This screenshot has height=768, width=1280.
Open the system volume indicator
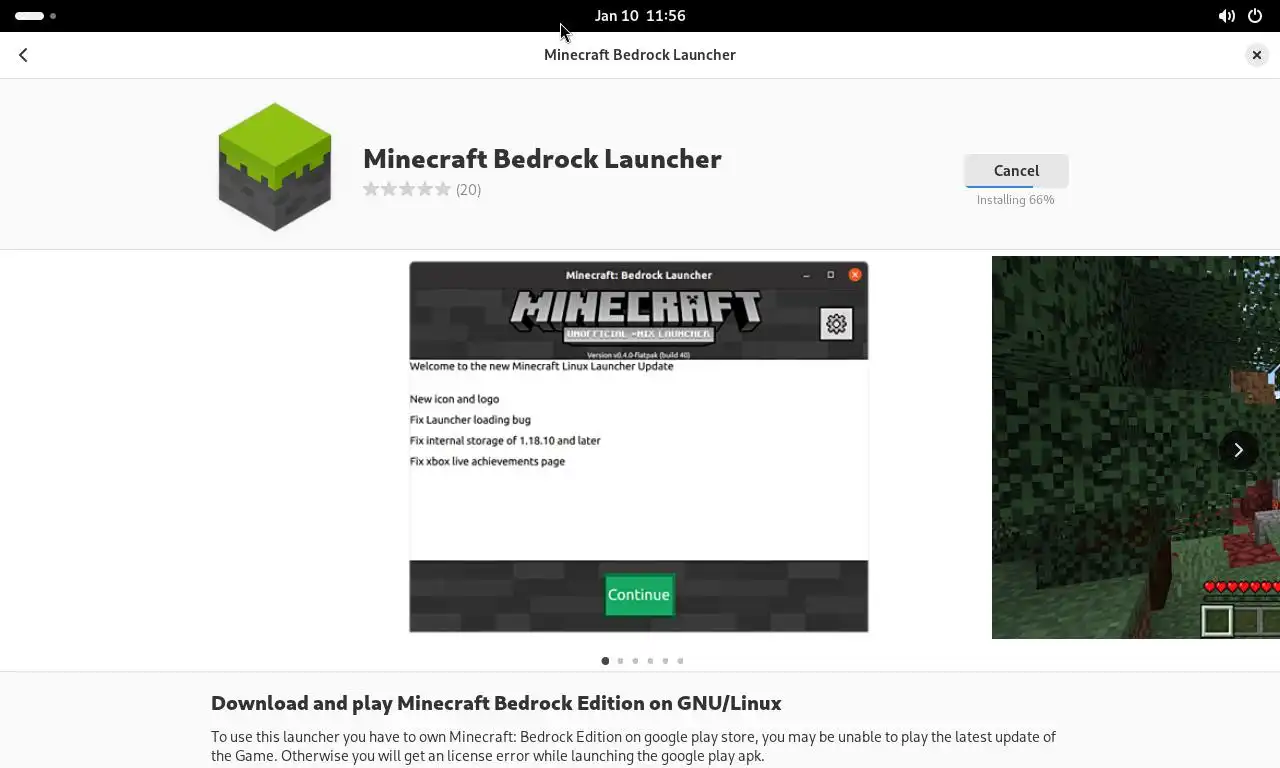point(1226,16)
